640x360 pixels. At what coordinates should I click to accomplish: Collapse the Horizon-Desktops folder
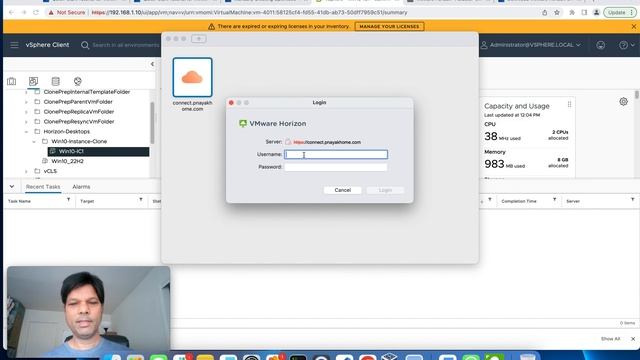[x=27, y=132]
